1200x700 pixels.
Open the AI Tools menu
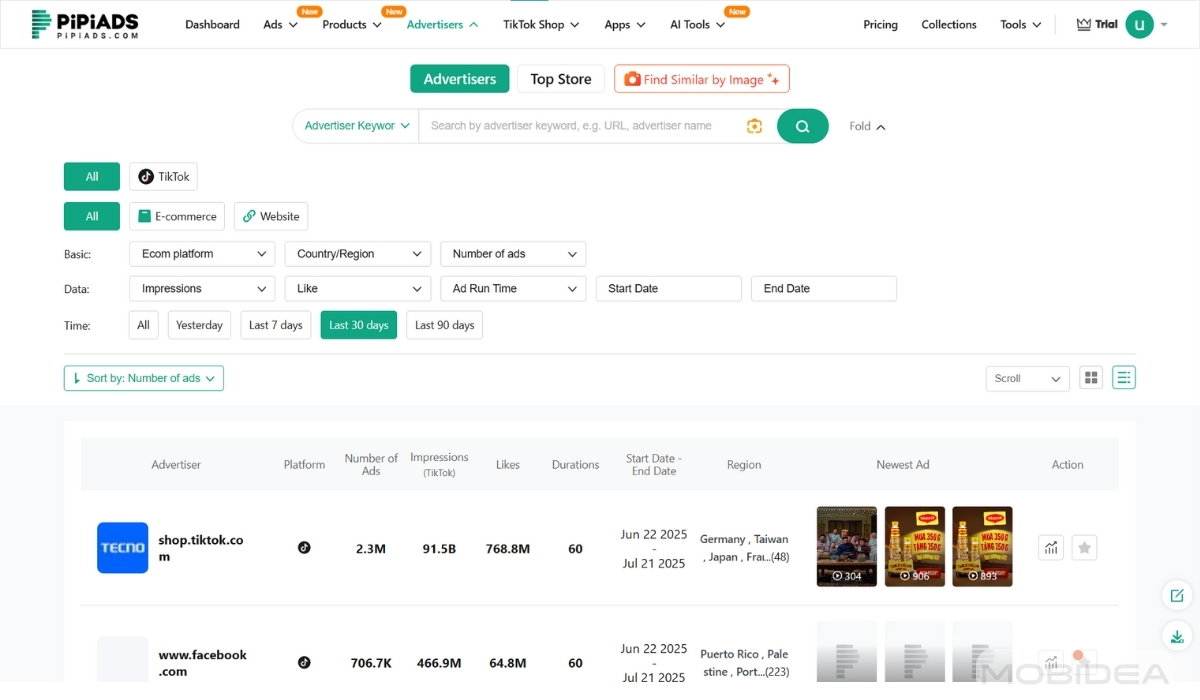[x=697, y=24]
